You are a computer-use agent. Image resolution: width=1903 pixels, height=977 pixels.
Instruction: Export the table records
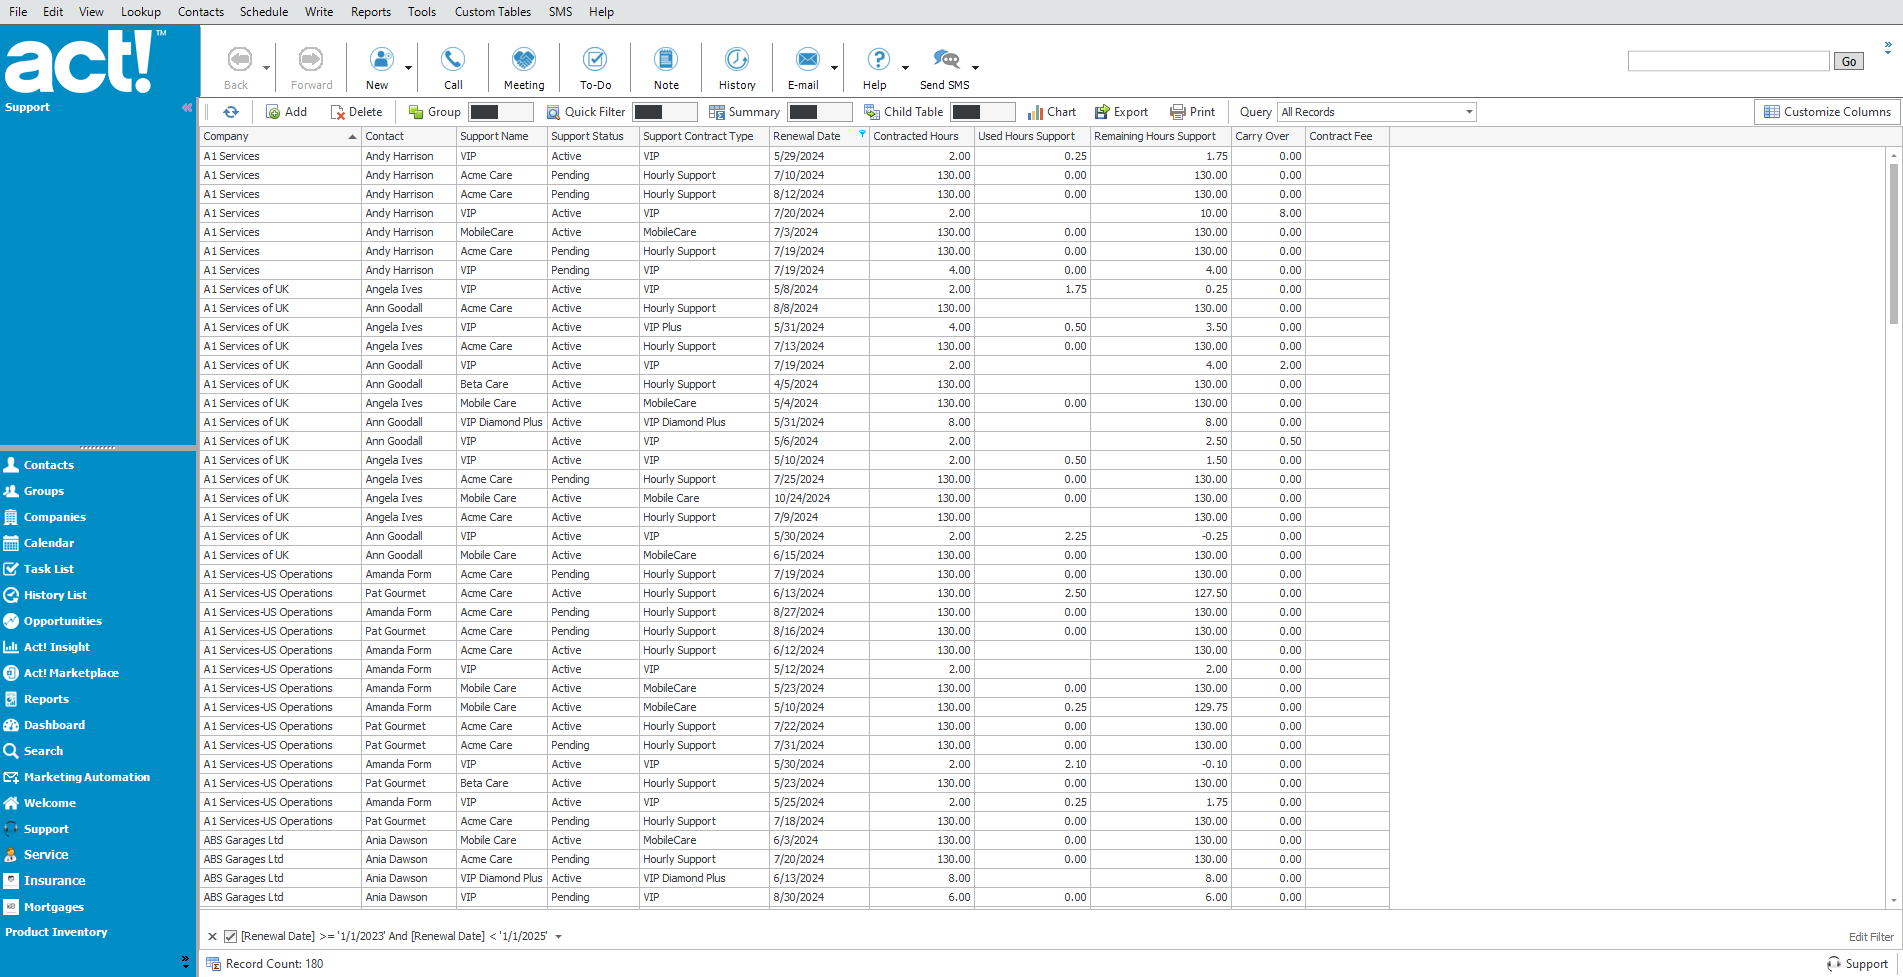click(x=1122, y=112)
